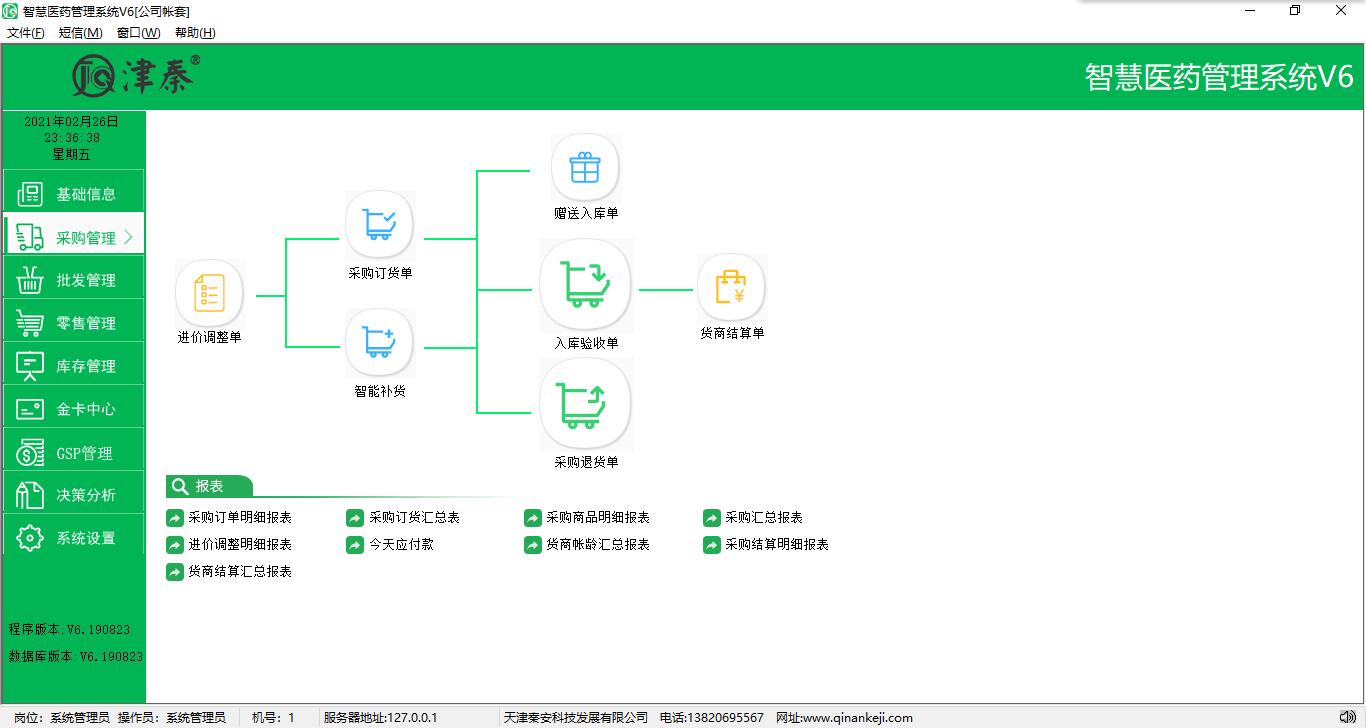Click the 采购退货单 purchase return icon
The height and width of the screenshot is (728, 1366).
pos(585,405)
